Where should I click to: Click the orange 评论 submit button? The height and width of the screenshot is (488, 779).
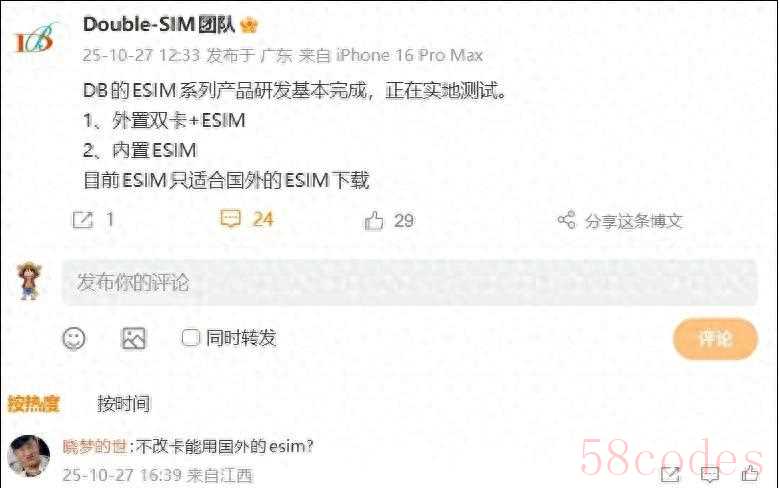pos(715,339)
